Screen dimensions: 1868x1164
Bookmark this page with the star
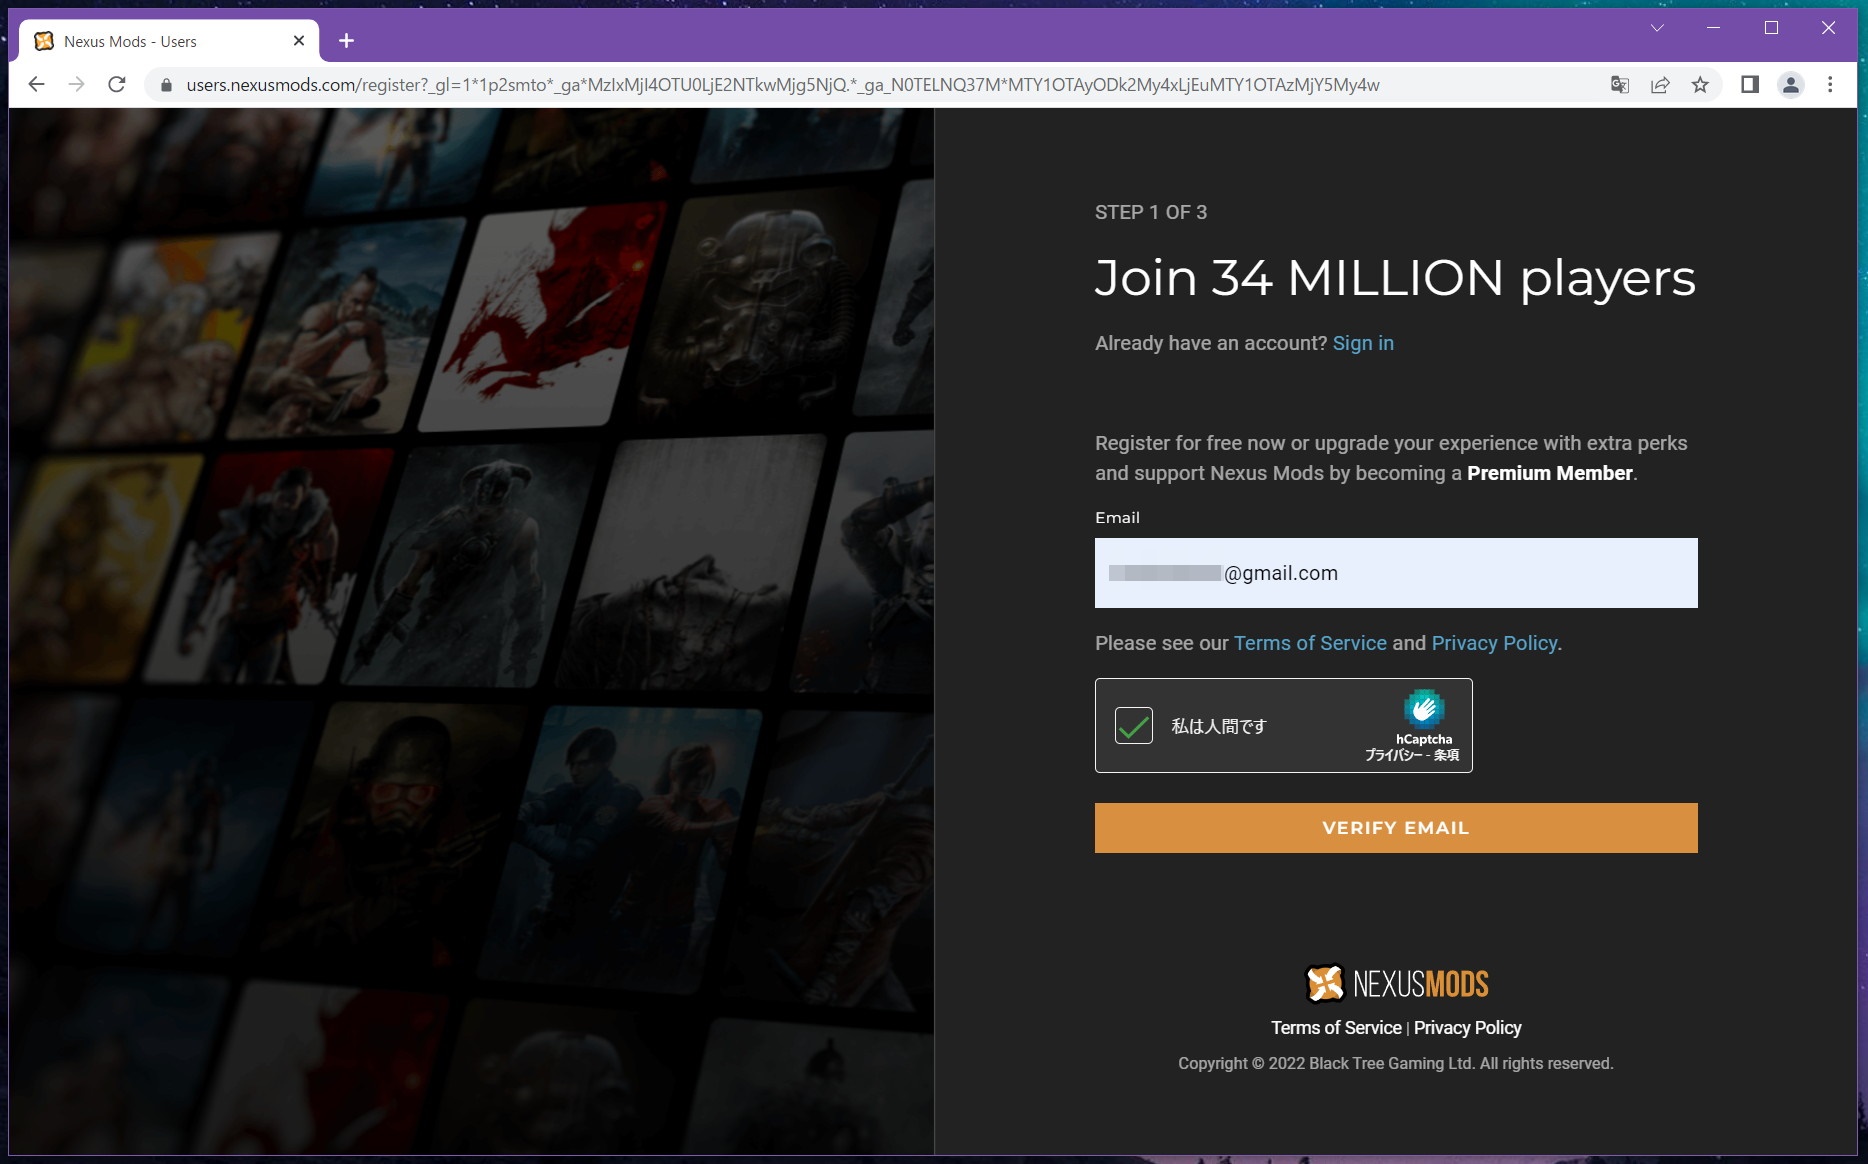click(x=1700, y=85)
